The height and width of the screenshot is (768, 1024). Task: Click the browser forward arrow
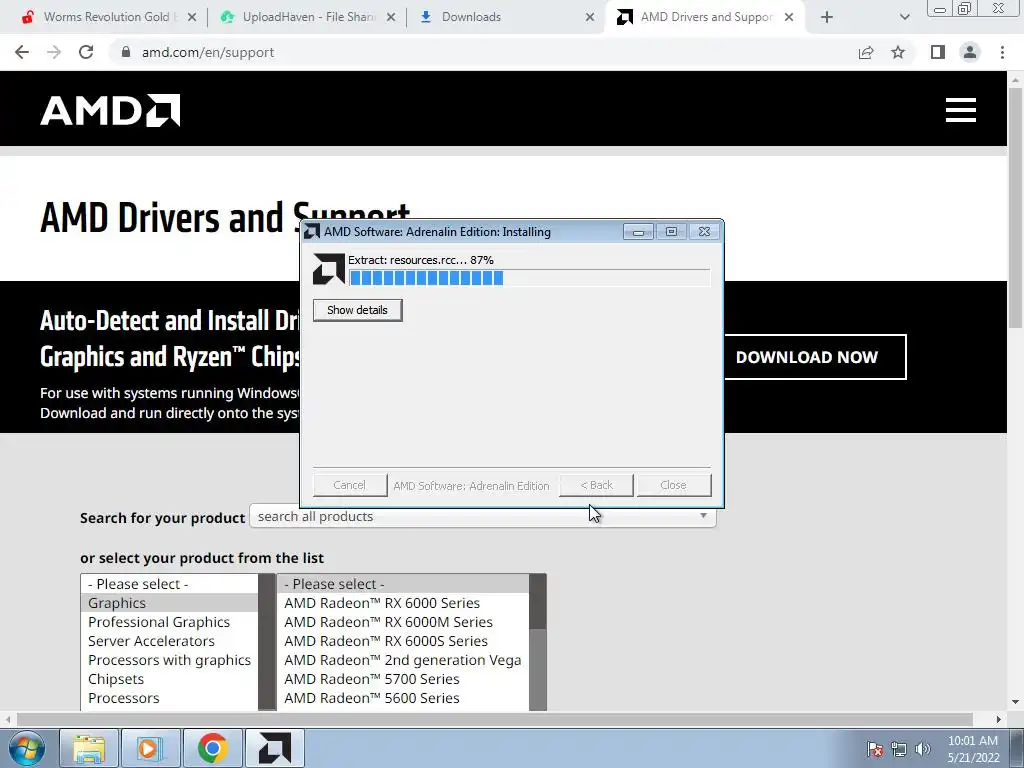coord(54,52)
